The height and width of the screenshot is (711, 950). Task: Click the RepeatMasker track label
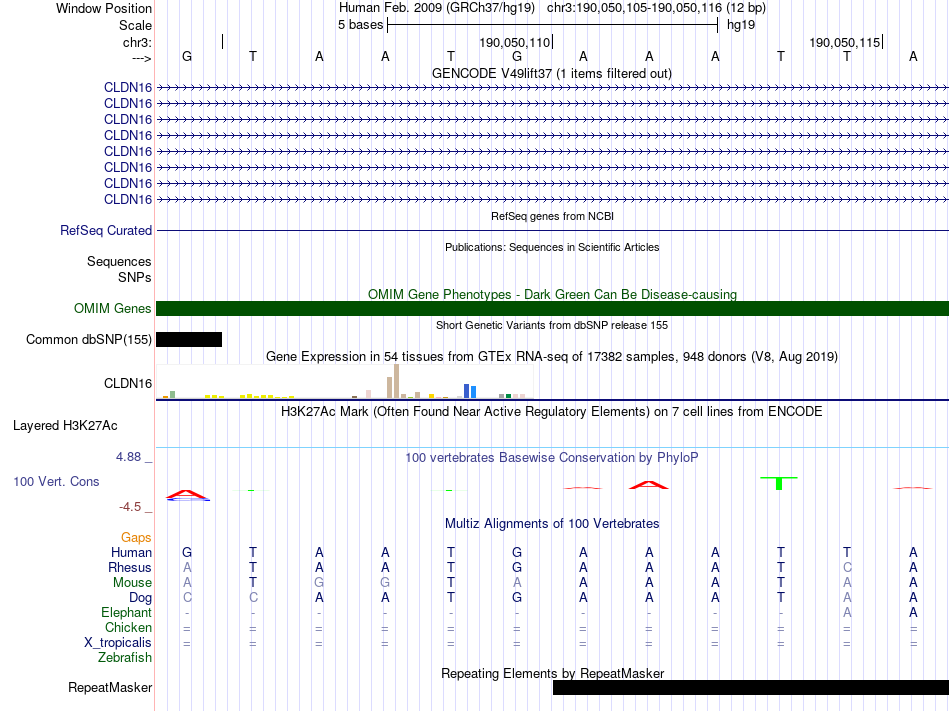pyautogui.click(x=110, y=687)
